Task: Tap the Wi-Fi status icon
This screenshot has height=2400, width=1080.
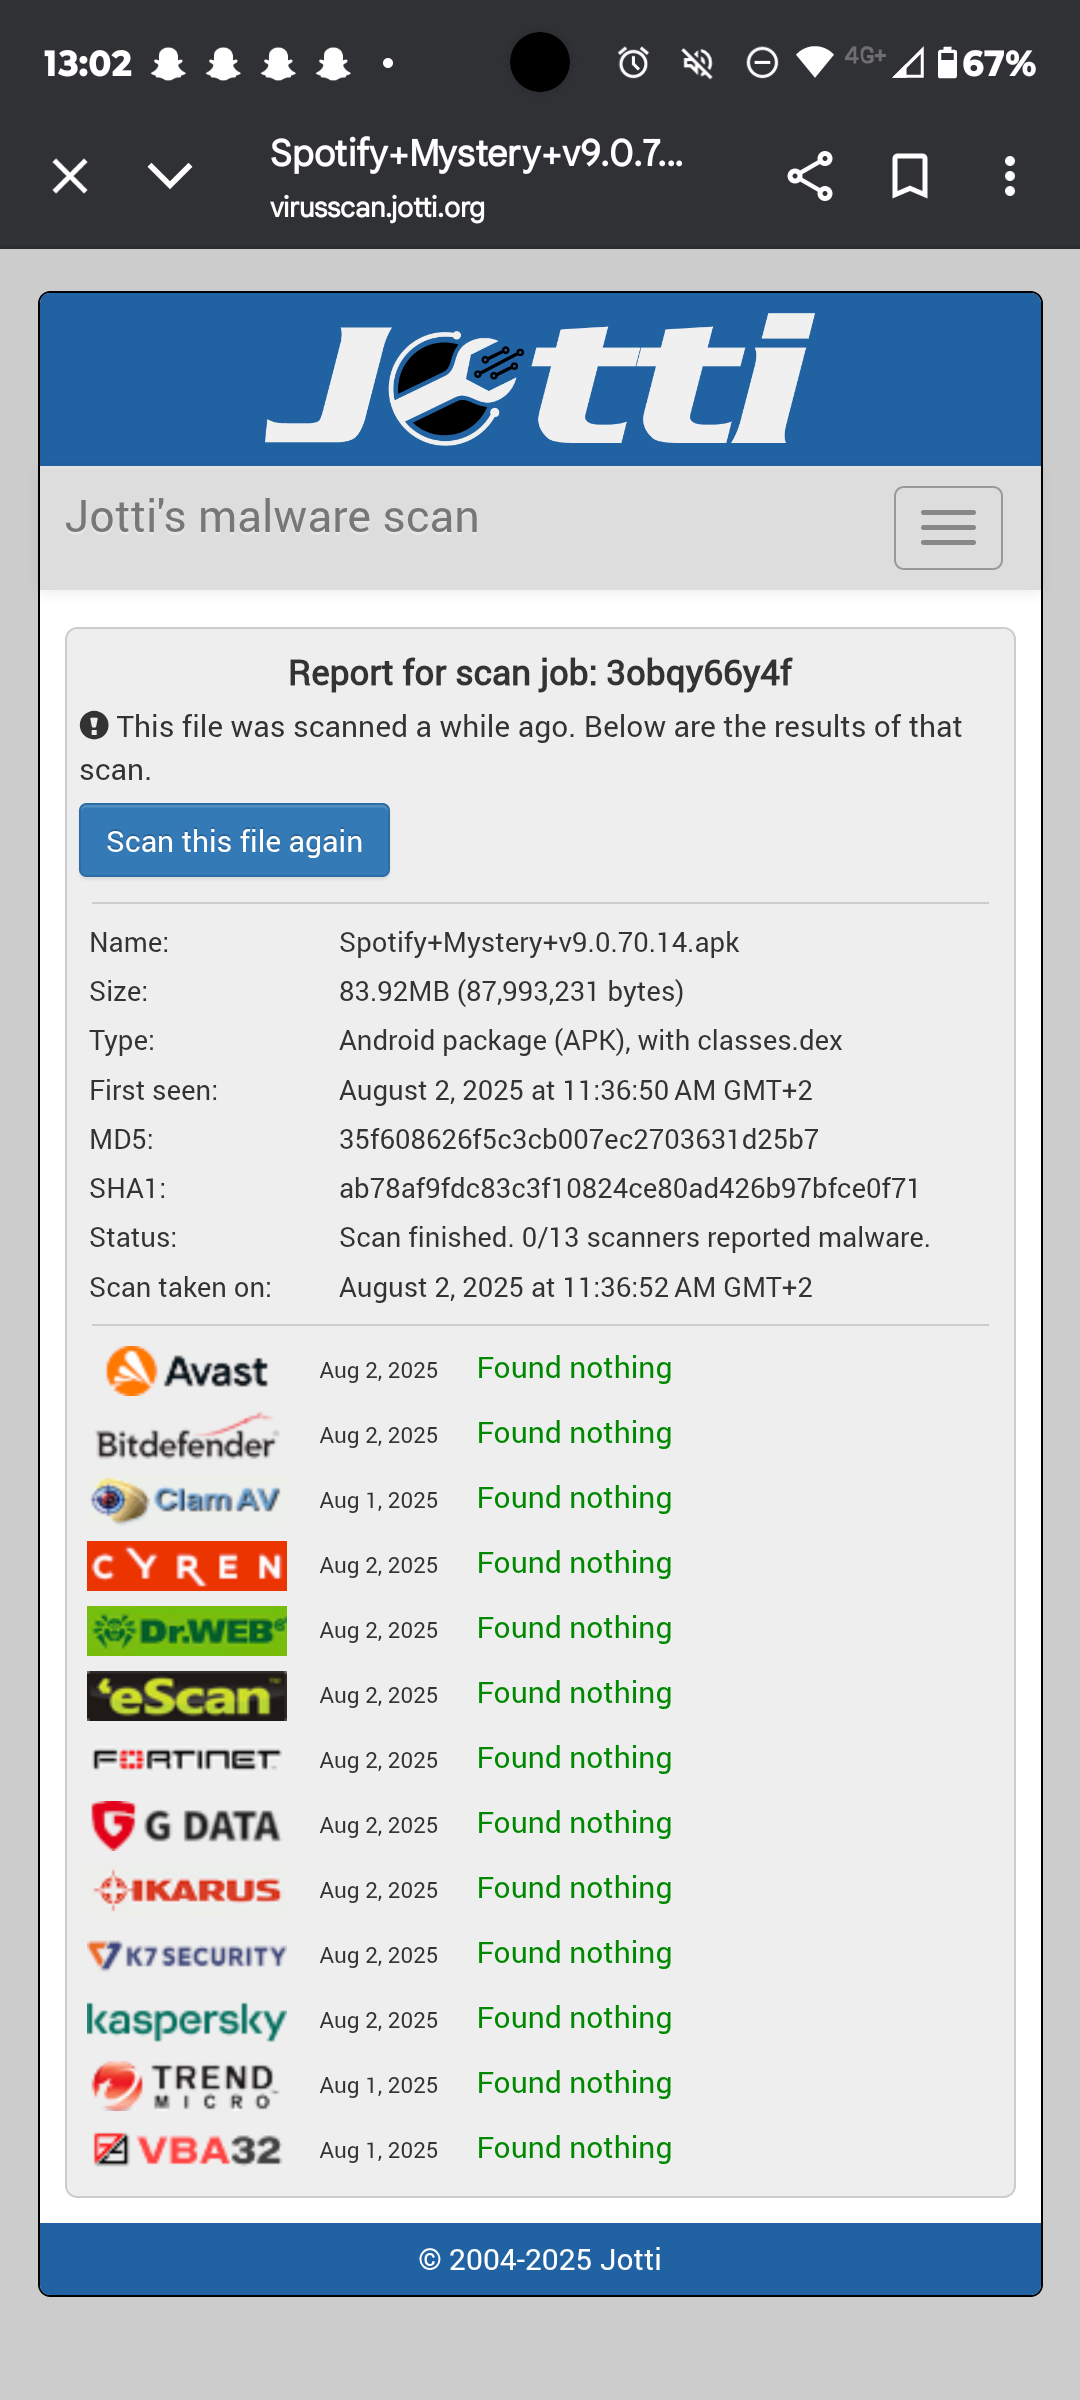Action: tap(815, 64)
